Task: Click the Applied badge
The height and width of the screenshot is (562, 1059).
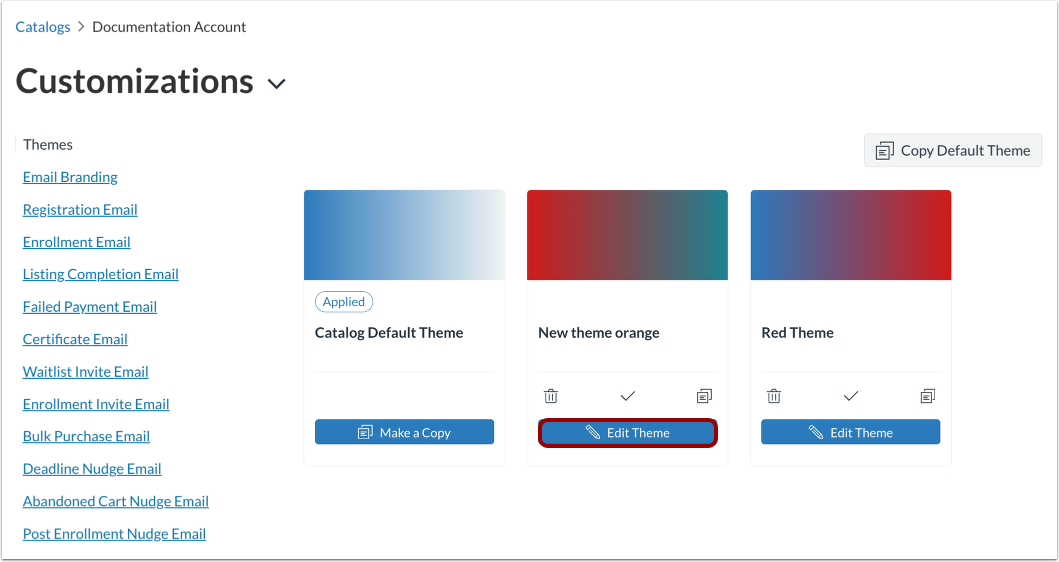Action: click(x=344, y=302)
